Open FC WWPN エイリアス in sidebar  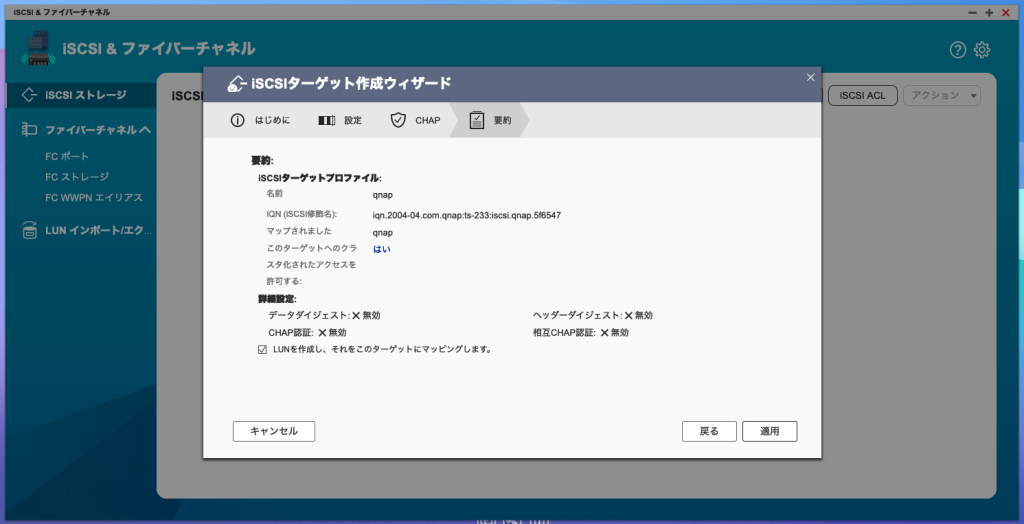click(x=94, y=198)
